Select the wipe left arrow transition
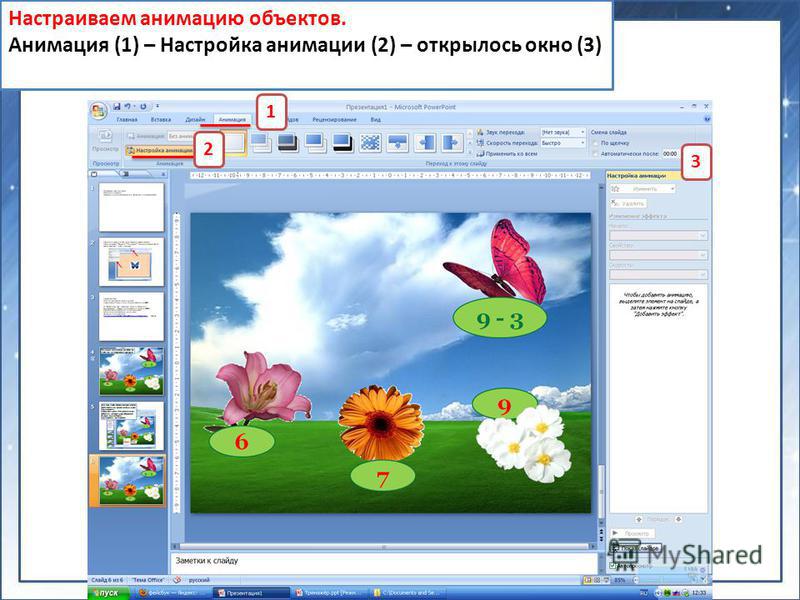This screenshot has width=800, height=600. pyautogui.click(x=424, y=142)
